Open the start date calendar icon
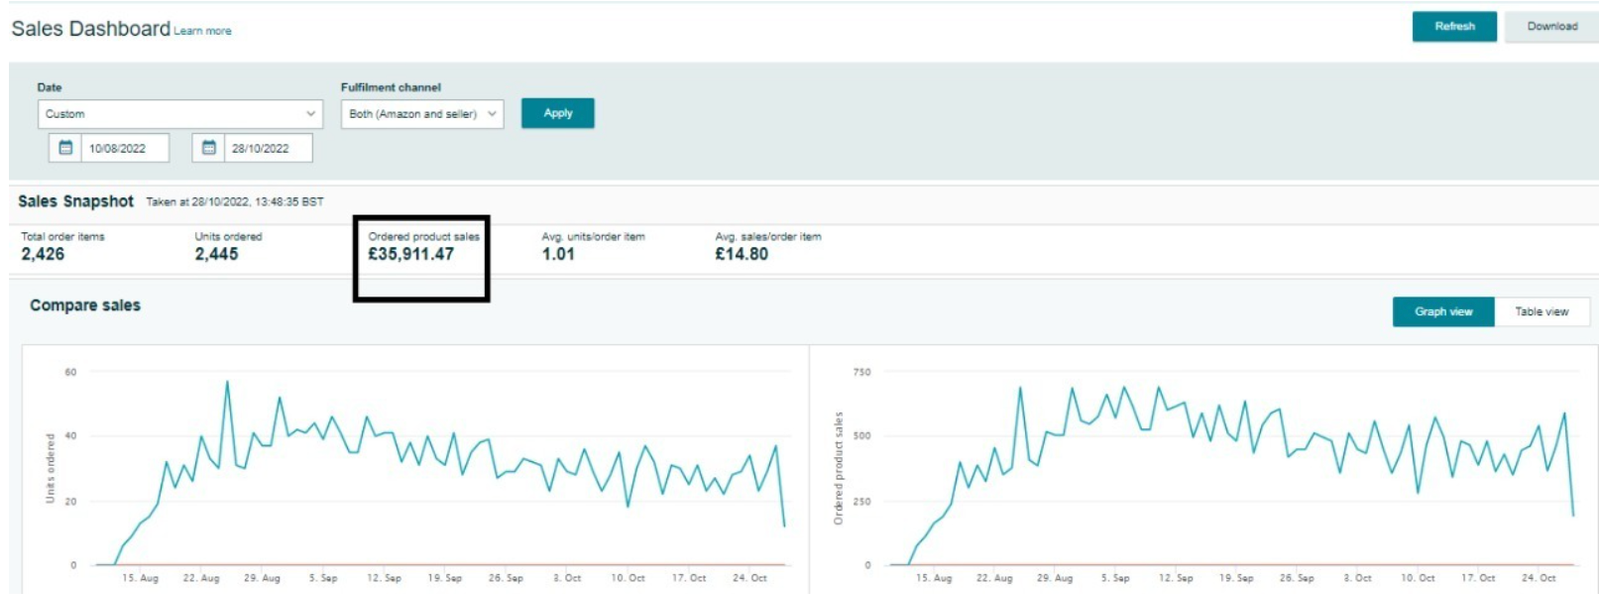Viewport: 1600px width, 595px height. click(x=65, y=147)
